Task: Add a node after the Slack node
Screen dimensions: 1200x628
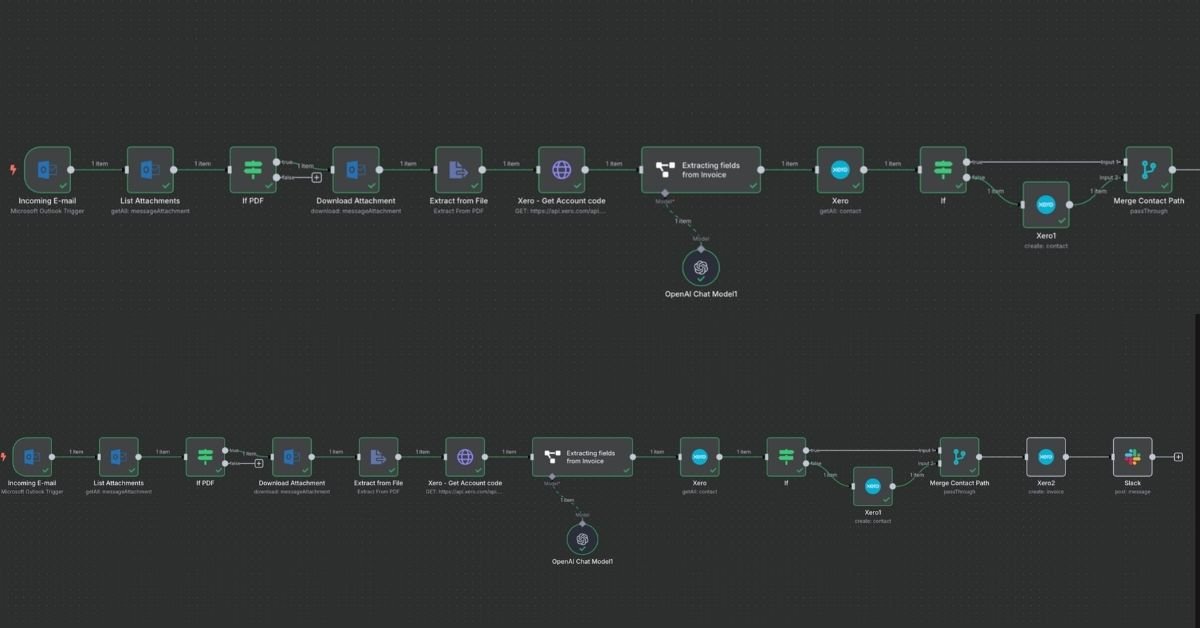Action: [1178, 457]
